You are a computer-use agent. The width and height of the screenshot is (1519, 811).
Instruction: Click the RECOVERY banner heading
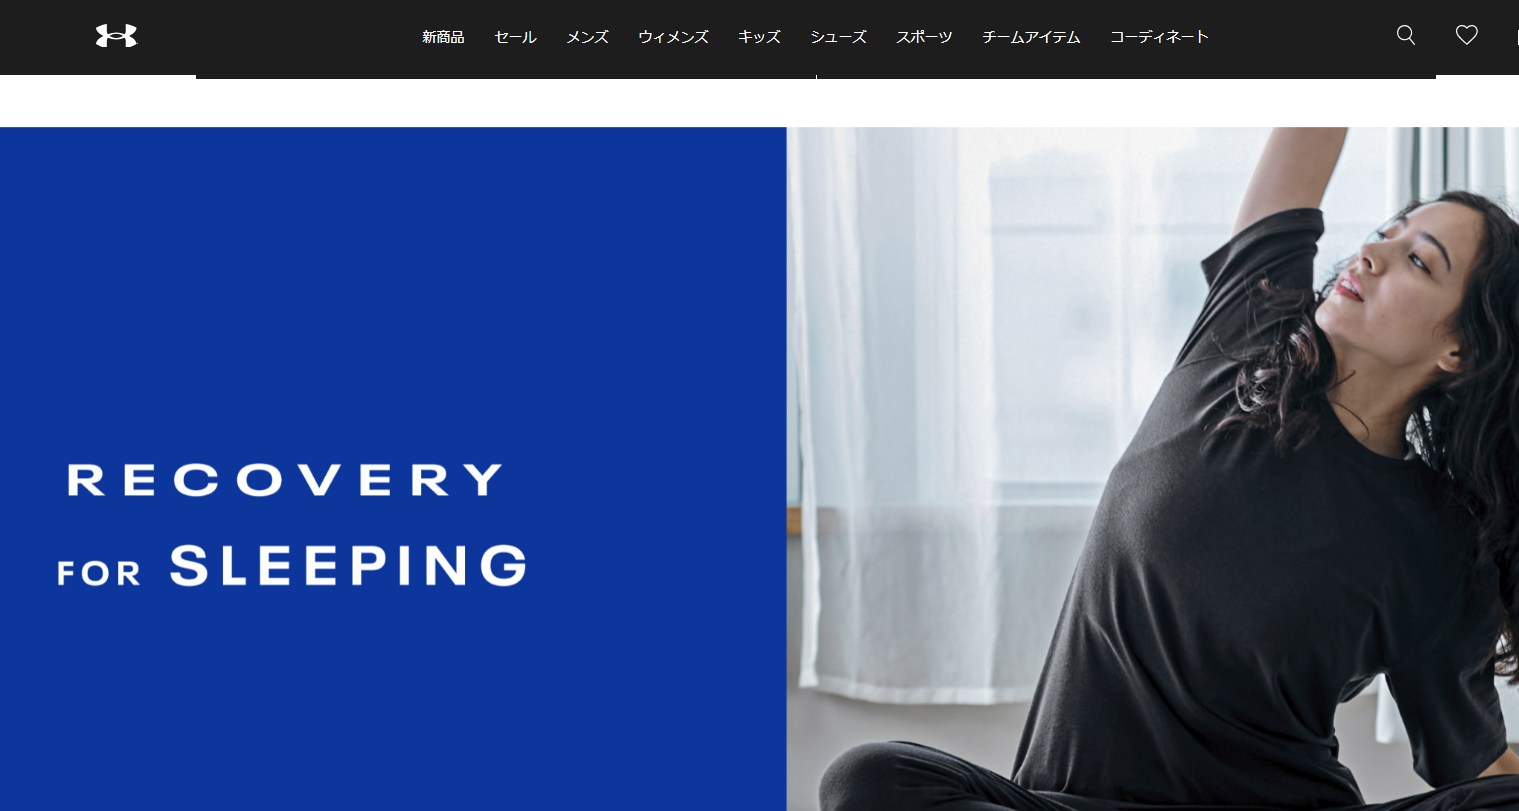click(x=285, y=480)
